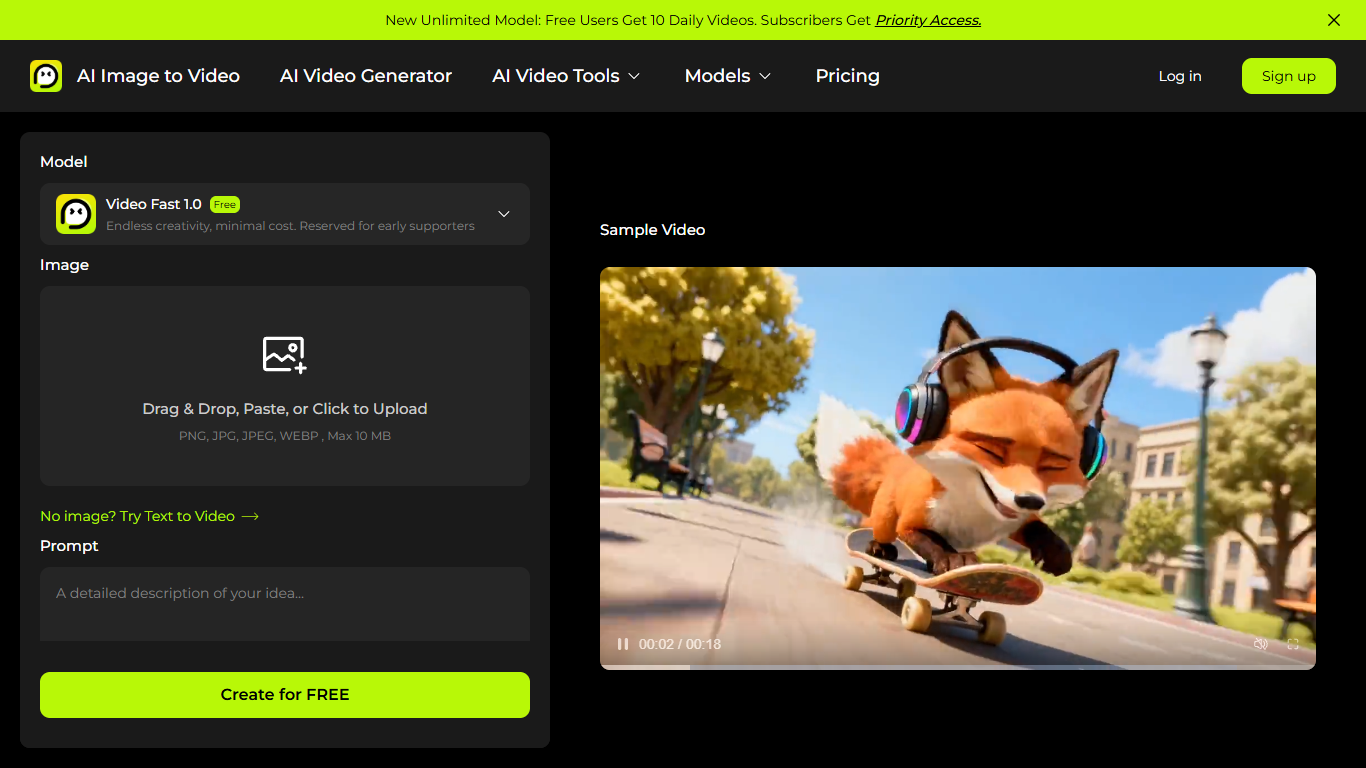Click the arrow icon beside Text to Video
This screenshot has width=1366, height=768.
click(x=250, y=516)
